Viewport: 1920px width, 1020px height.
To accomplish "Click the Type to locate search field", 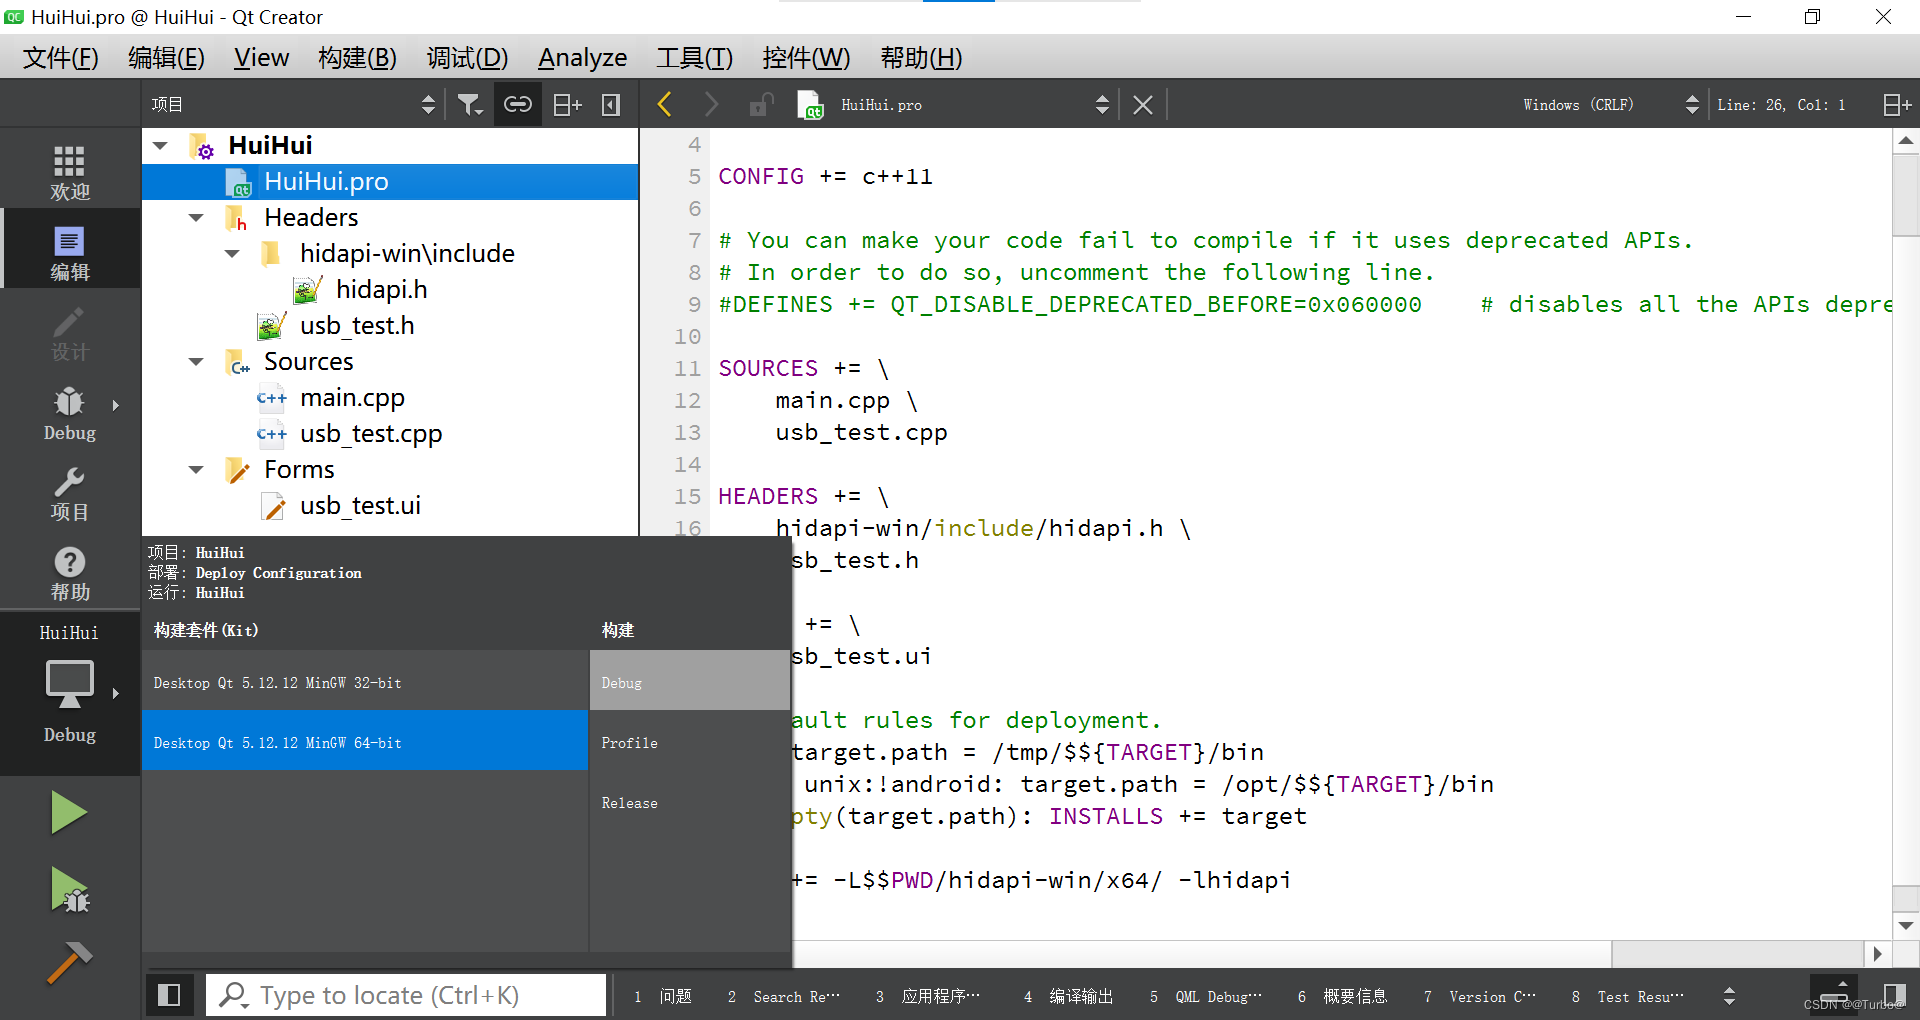I will [406, 995].
